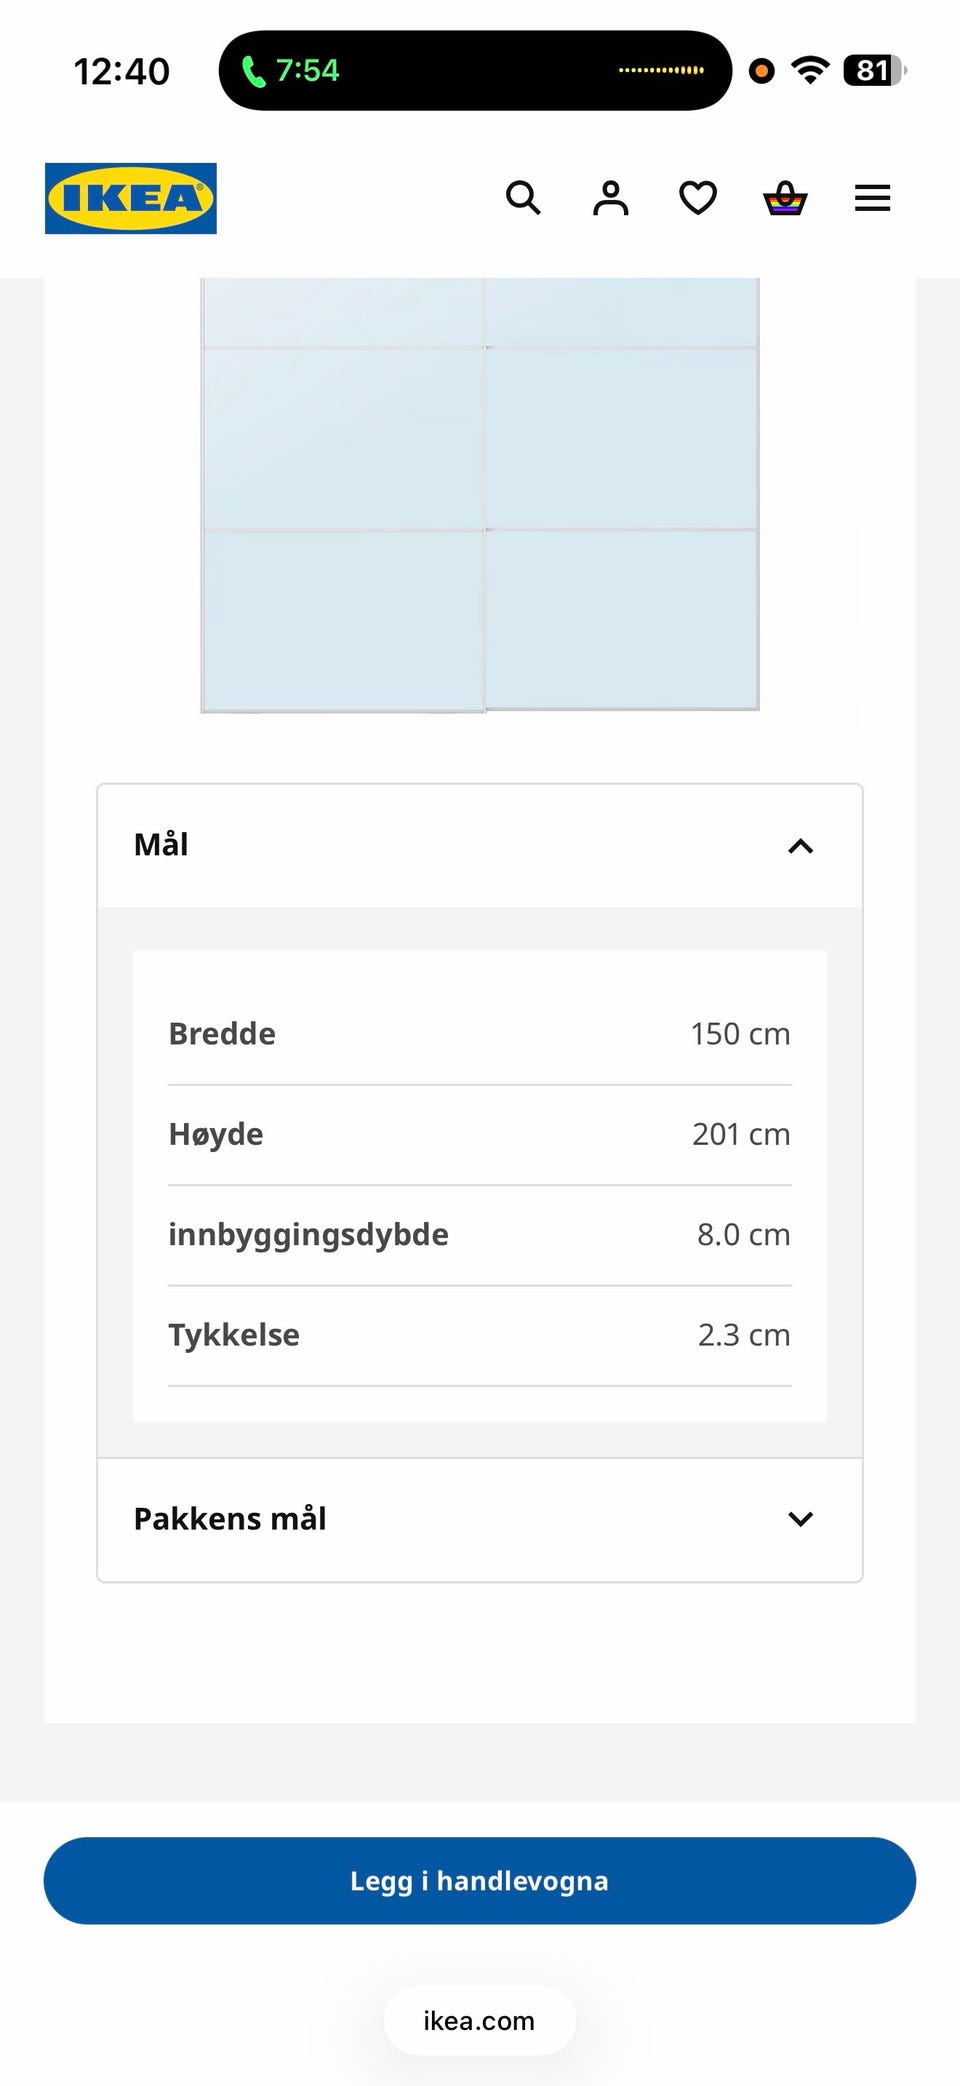Select the innbyggingsdybde row

pos(480,1235)
